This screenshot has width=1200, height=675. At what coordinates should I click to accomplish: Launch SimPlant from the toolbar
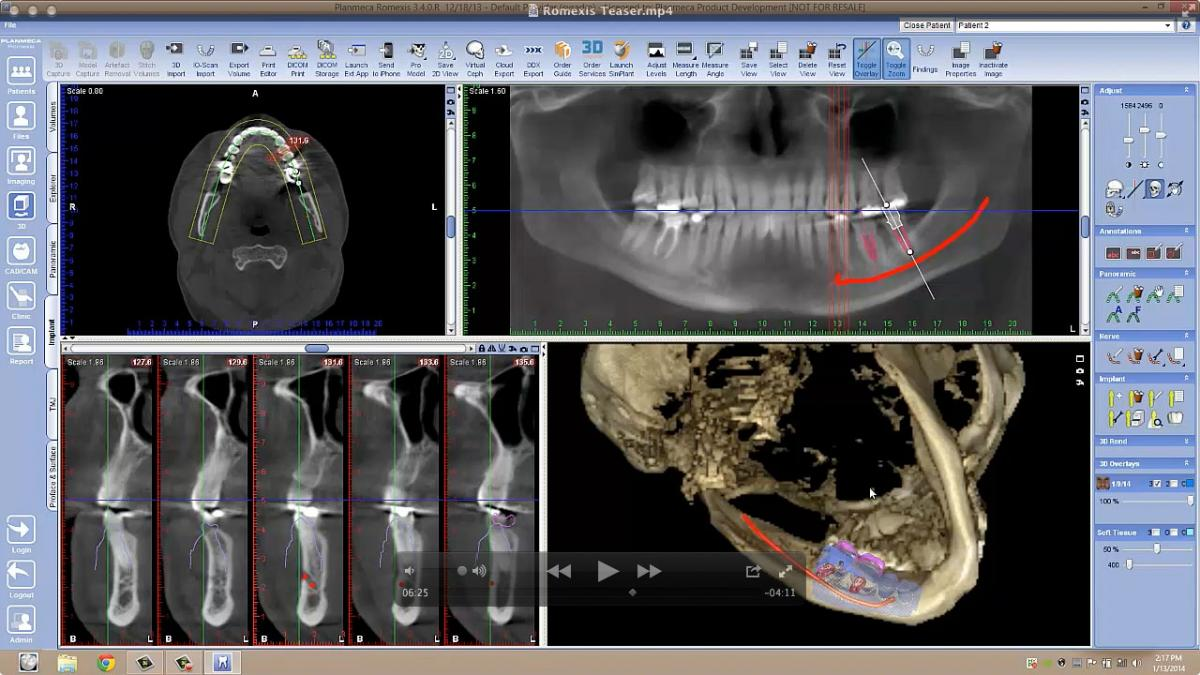click(621, 59)
